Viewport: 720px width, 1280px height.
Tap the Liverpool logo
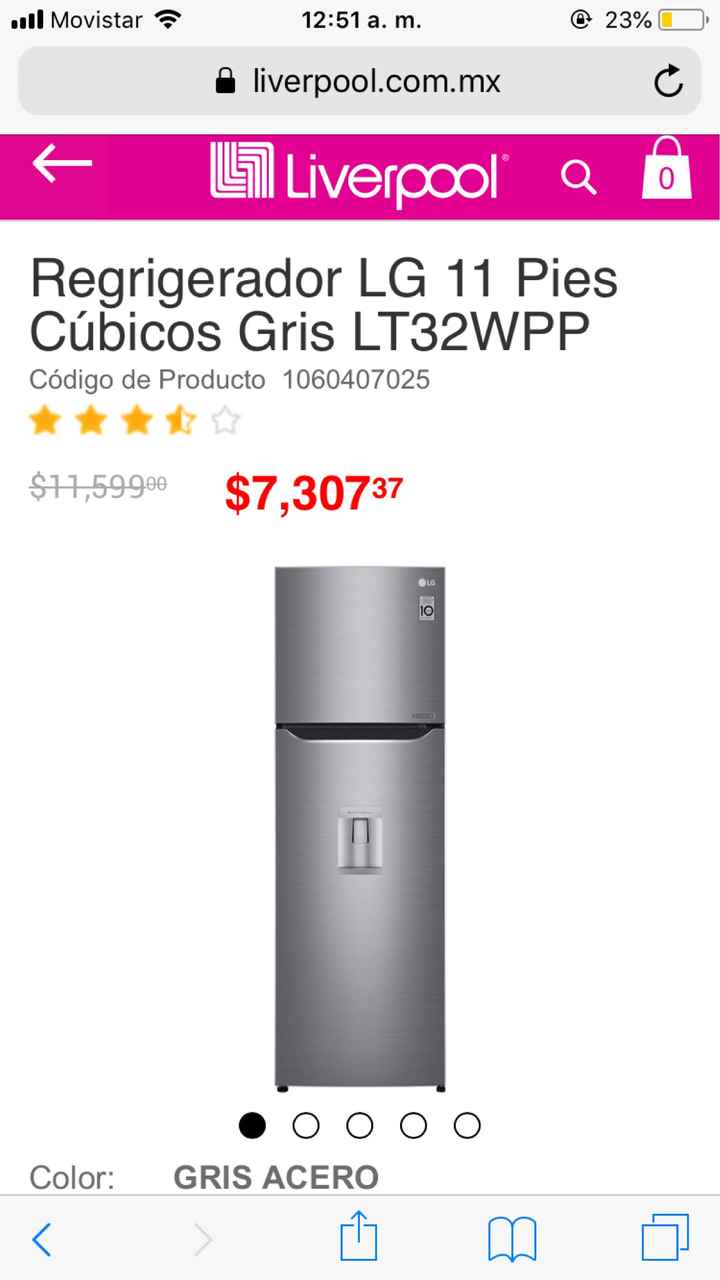354,175
